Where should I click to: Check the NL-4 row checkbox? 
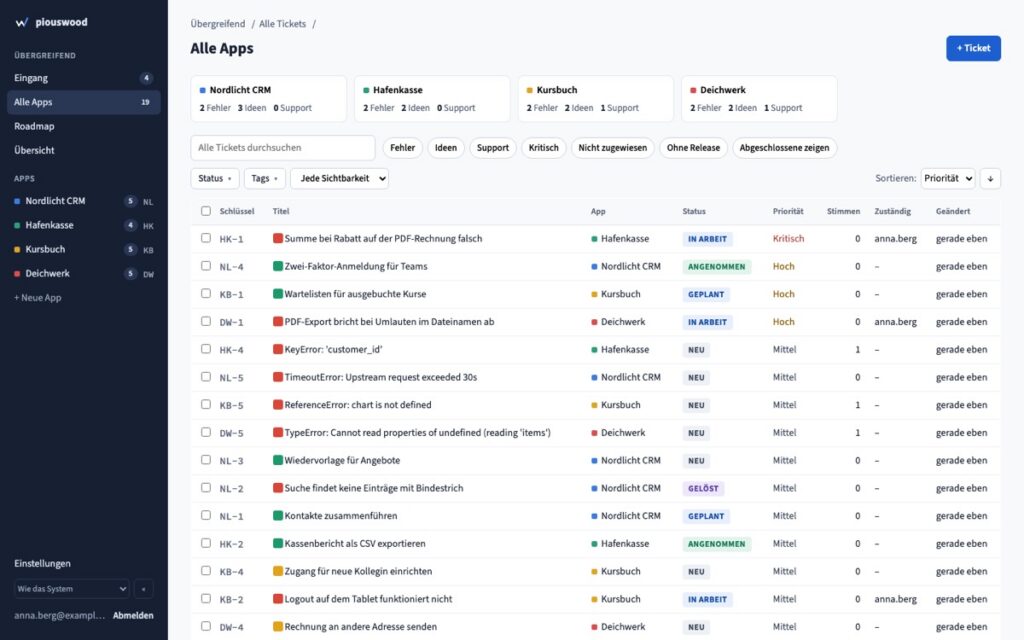click(206, 266)
